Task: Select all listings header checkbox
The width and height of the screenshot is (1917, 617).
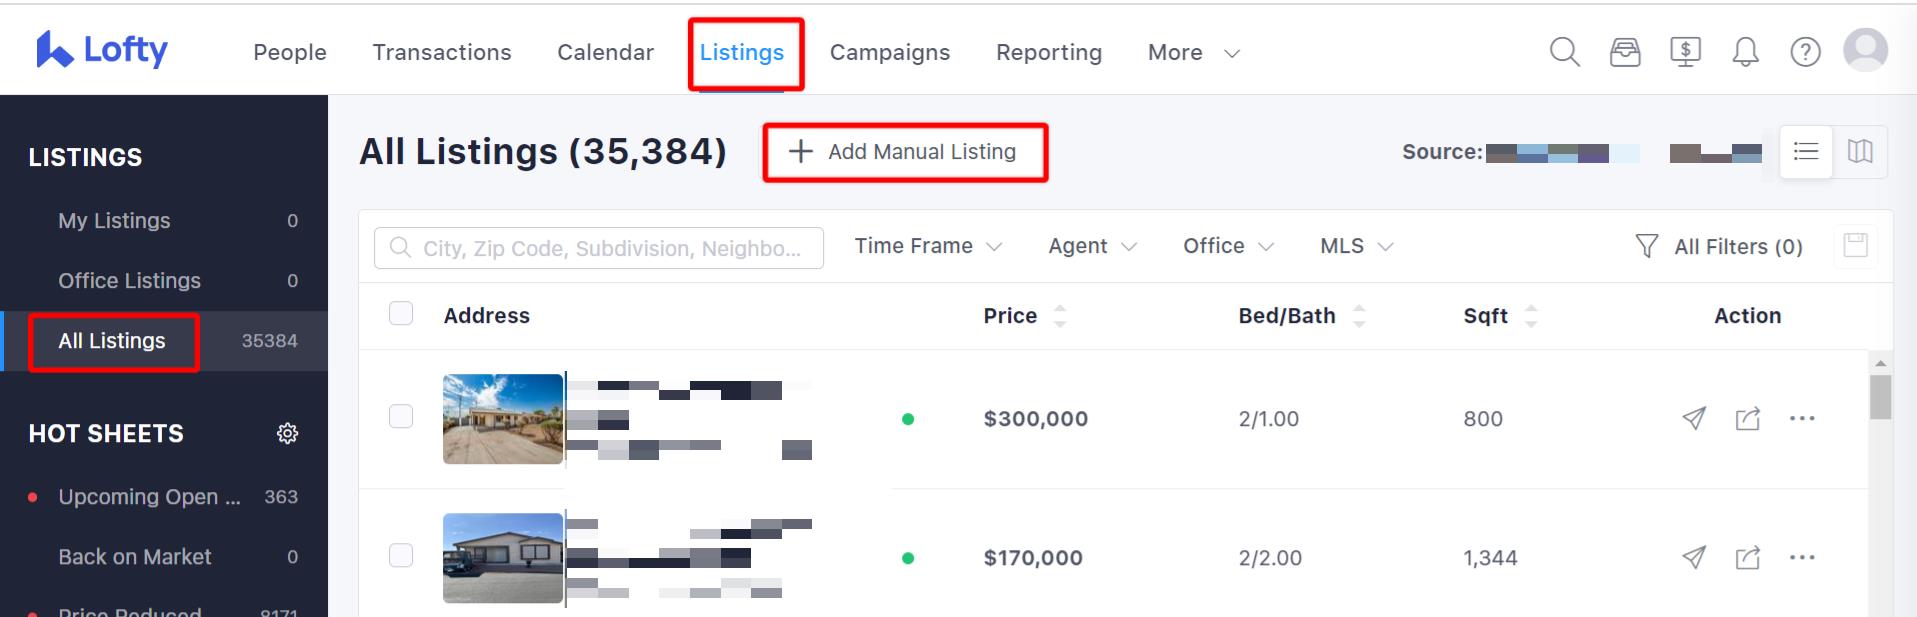Action: [x=401, y=314]
